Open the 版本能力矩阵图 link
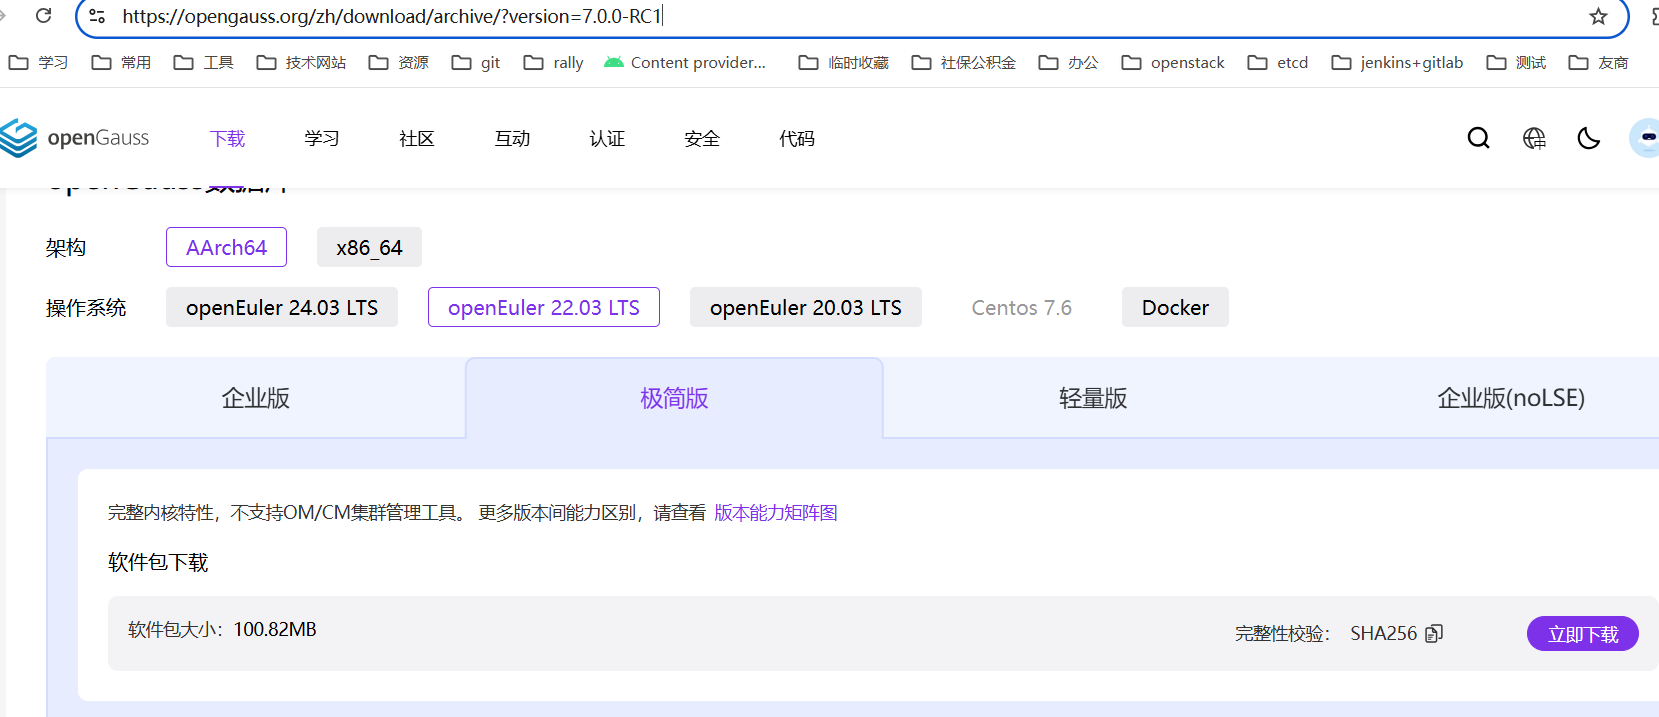1659x717 pixels. click(775, 513)
